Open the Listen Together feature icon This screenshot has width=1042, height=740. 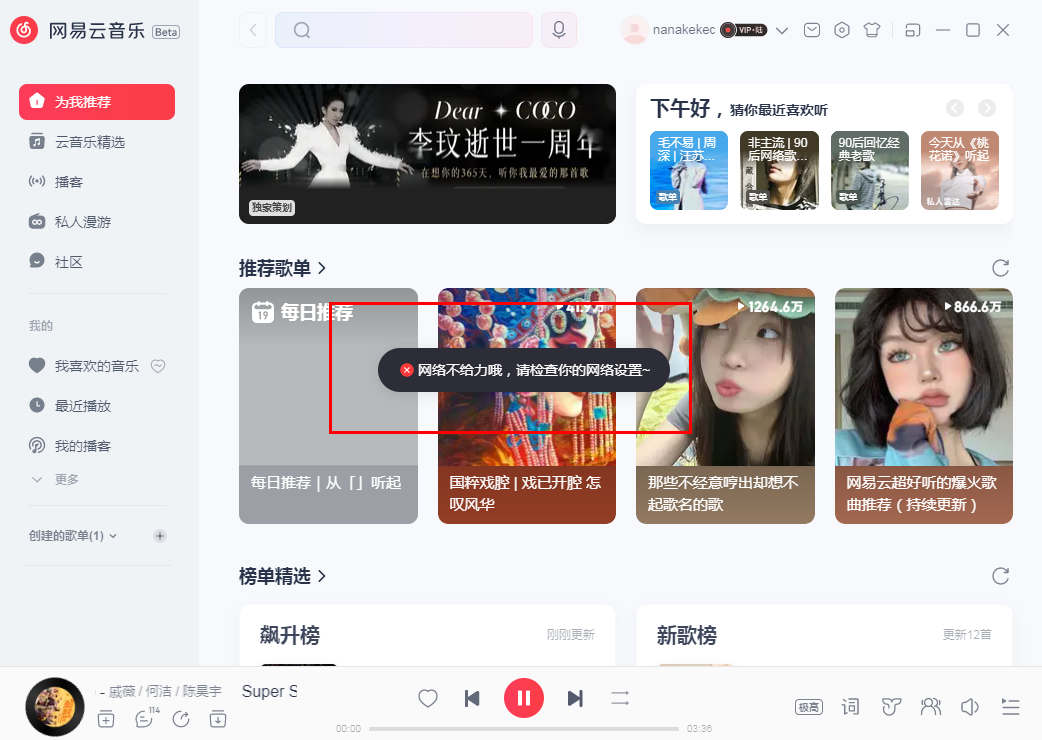click(x=930, y=706)
